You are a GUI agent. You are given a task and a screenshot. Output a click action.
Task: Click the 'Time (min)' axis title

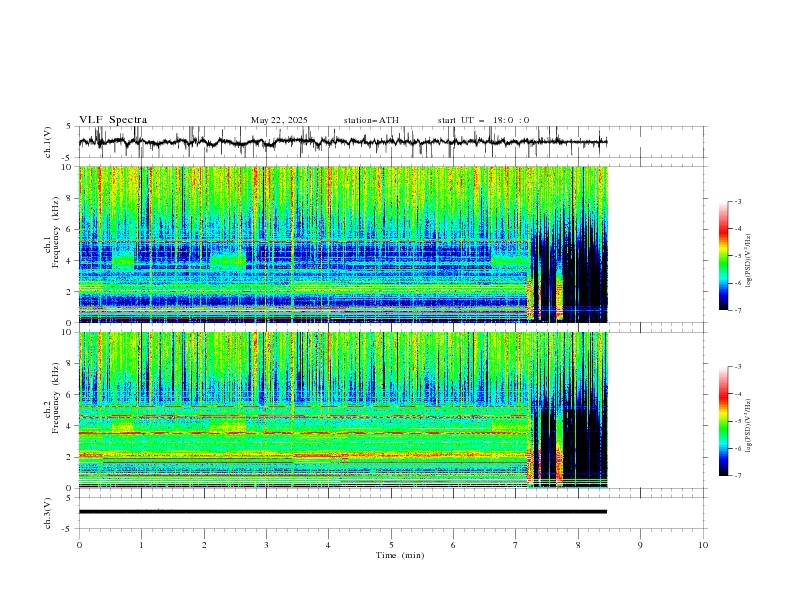400,555
